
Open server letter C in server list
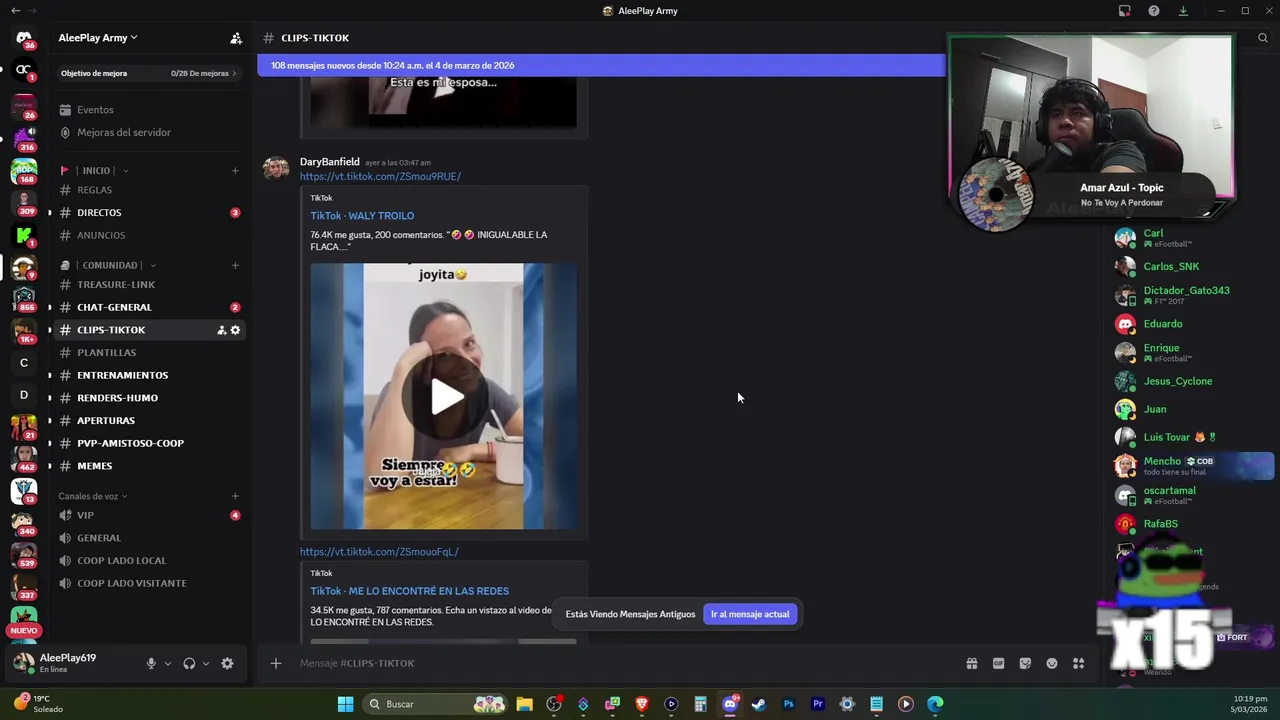point(24,363)
